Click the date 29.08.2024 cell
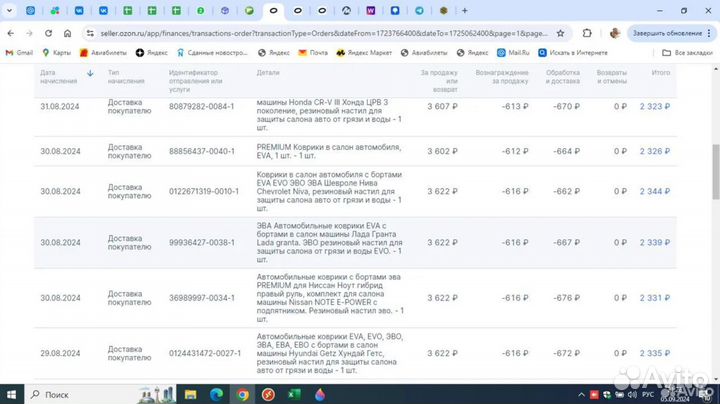 [60, 354]
